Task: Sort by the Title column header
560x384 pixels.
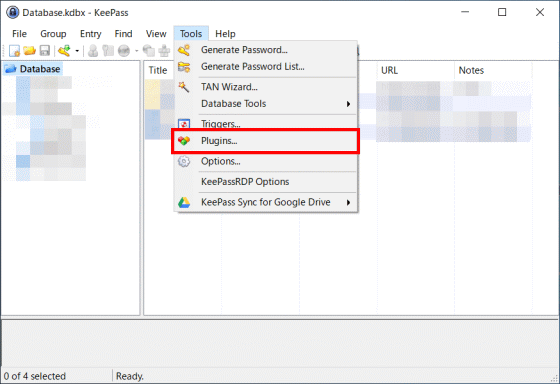Action: (x=159, y=70)
